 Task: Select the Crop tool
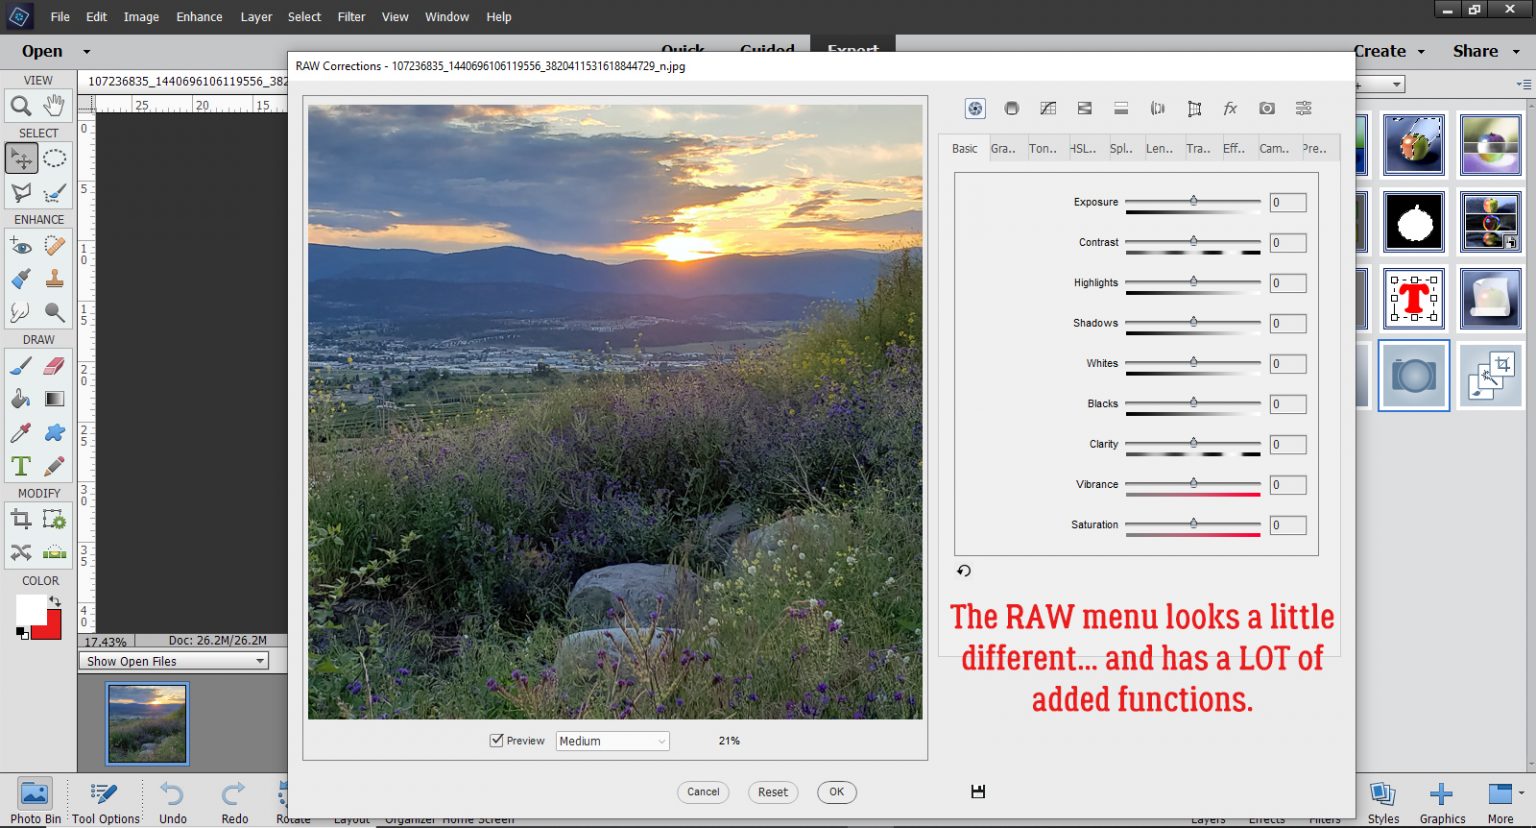[19, 519]
